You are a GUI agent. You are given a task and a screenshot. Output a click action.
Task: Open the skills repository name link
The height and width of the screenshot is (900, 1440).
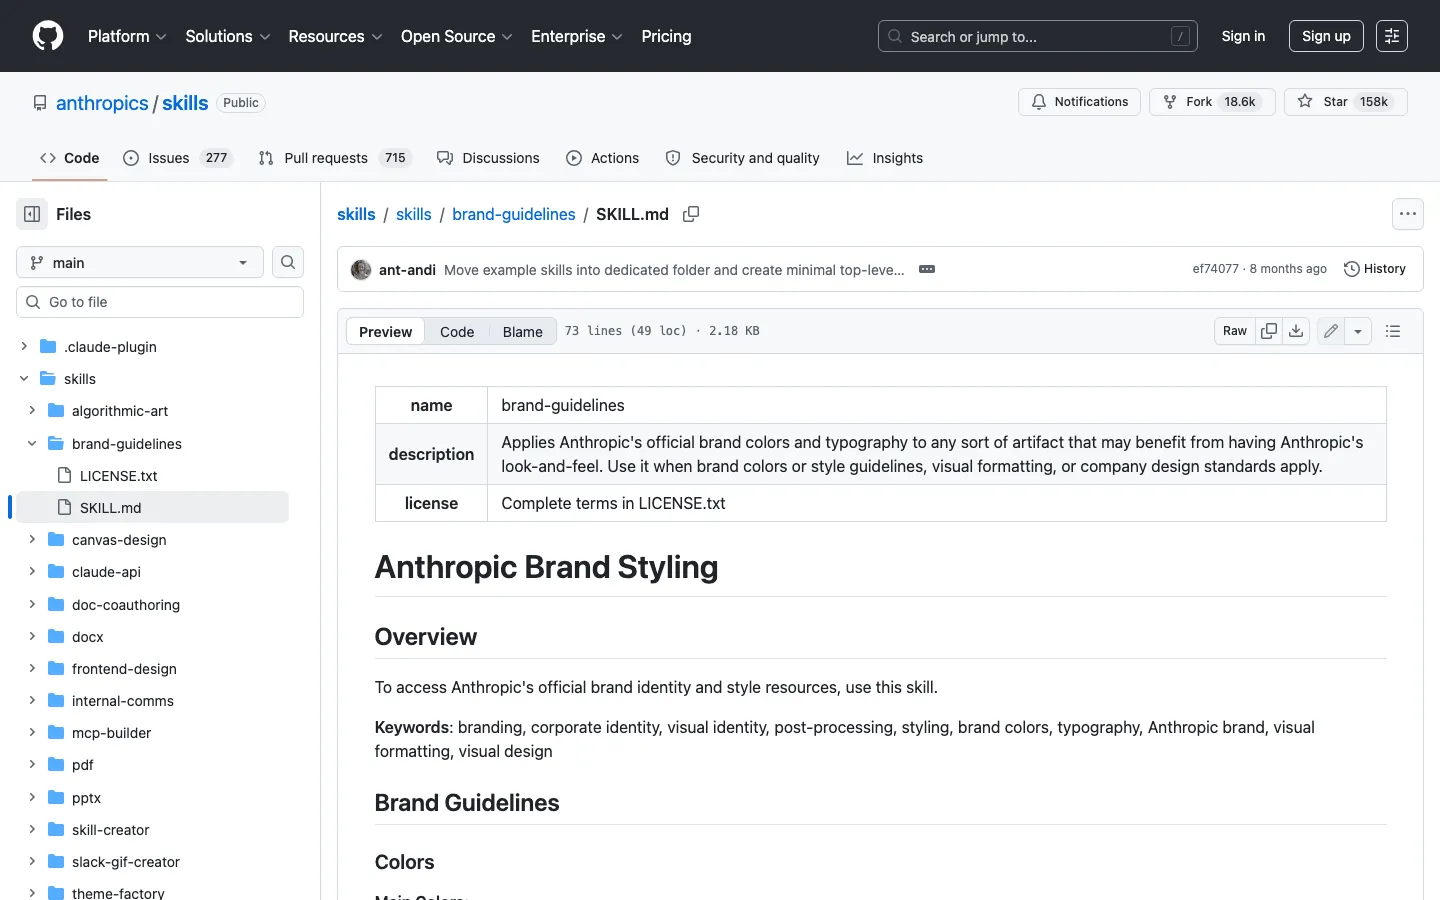(x=185, y=103)
